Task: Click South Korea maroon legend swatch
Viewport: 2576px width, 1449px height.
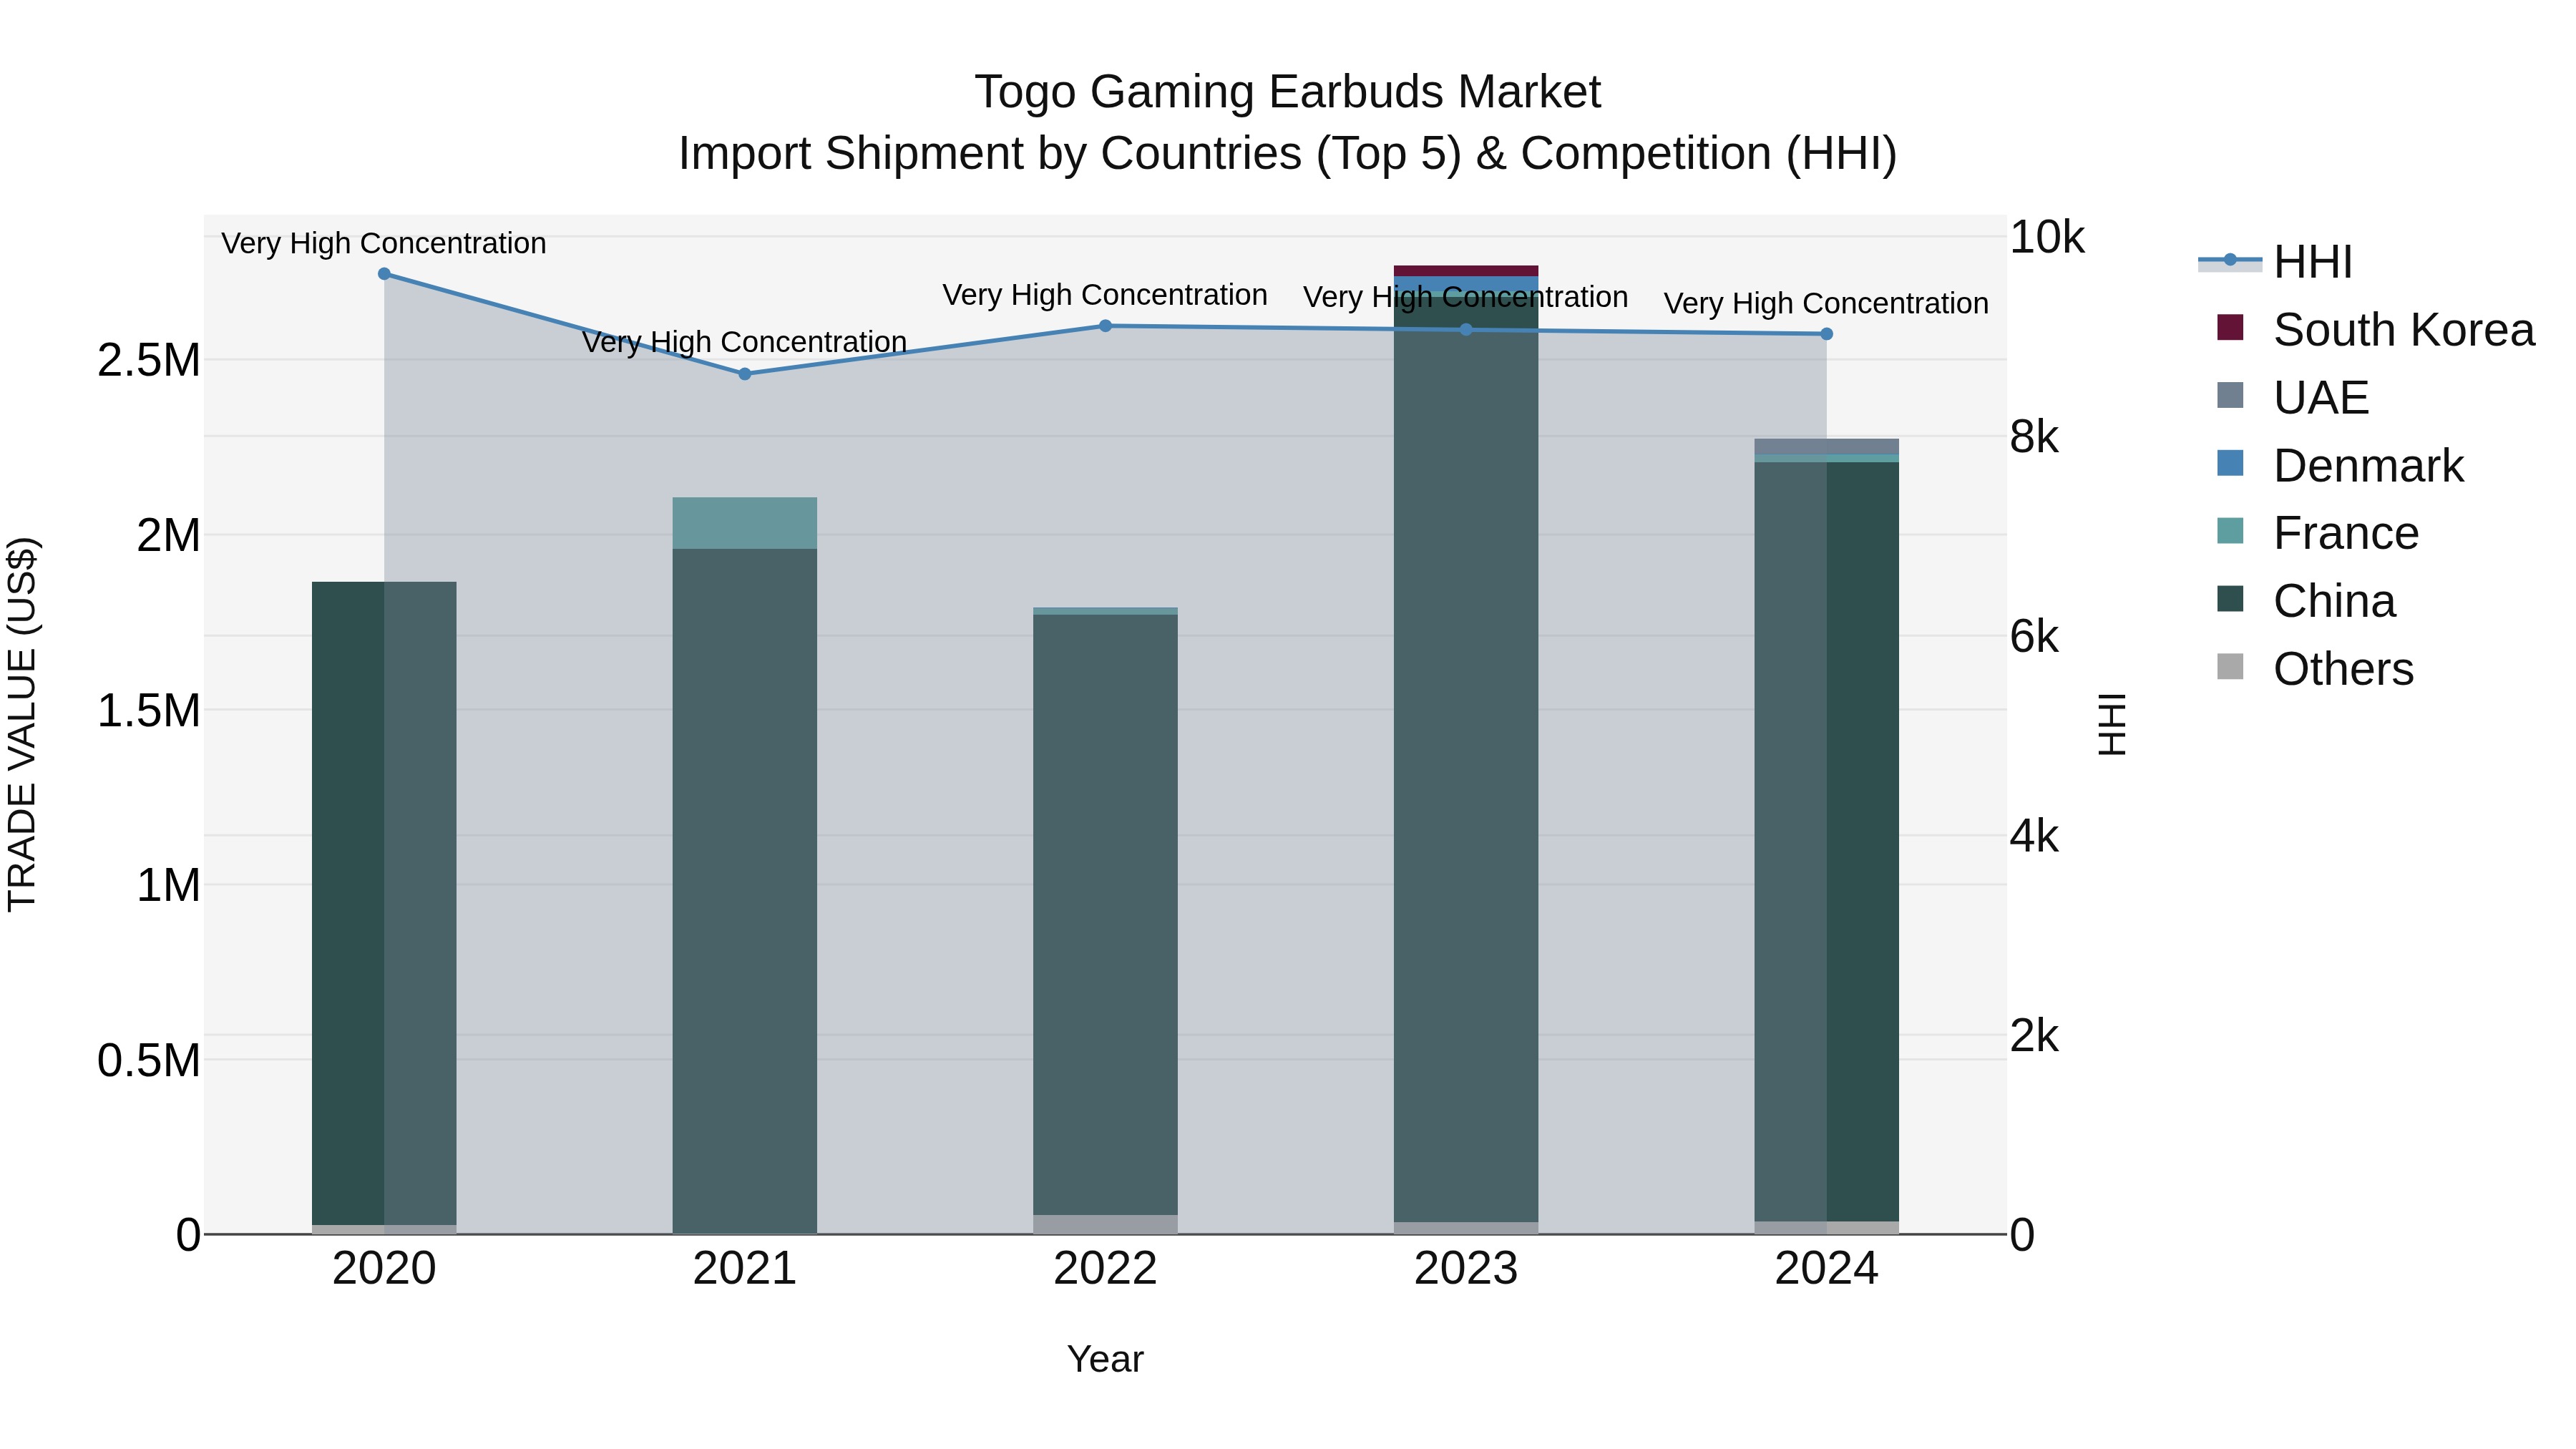Action: pos(2230,327)
